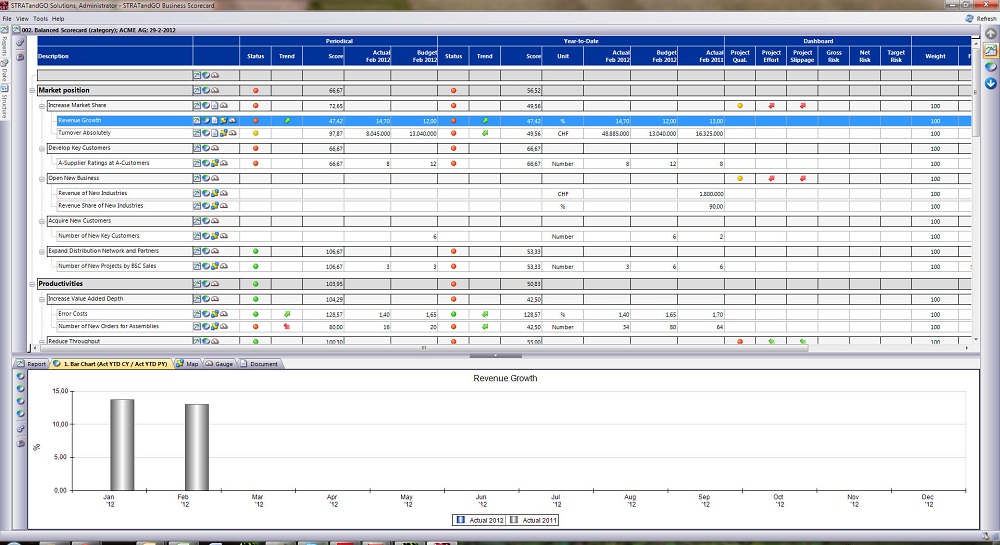Open the Tools menu
1000x545 pixels.
(40, 18)
